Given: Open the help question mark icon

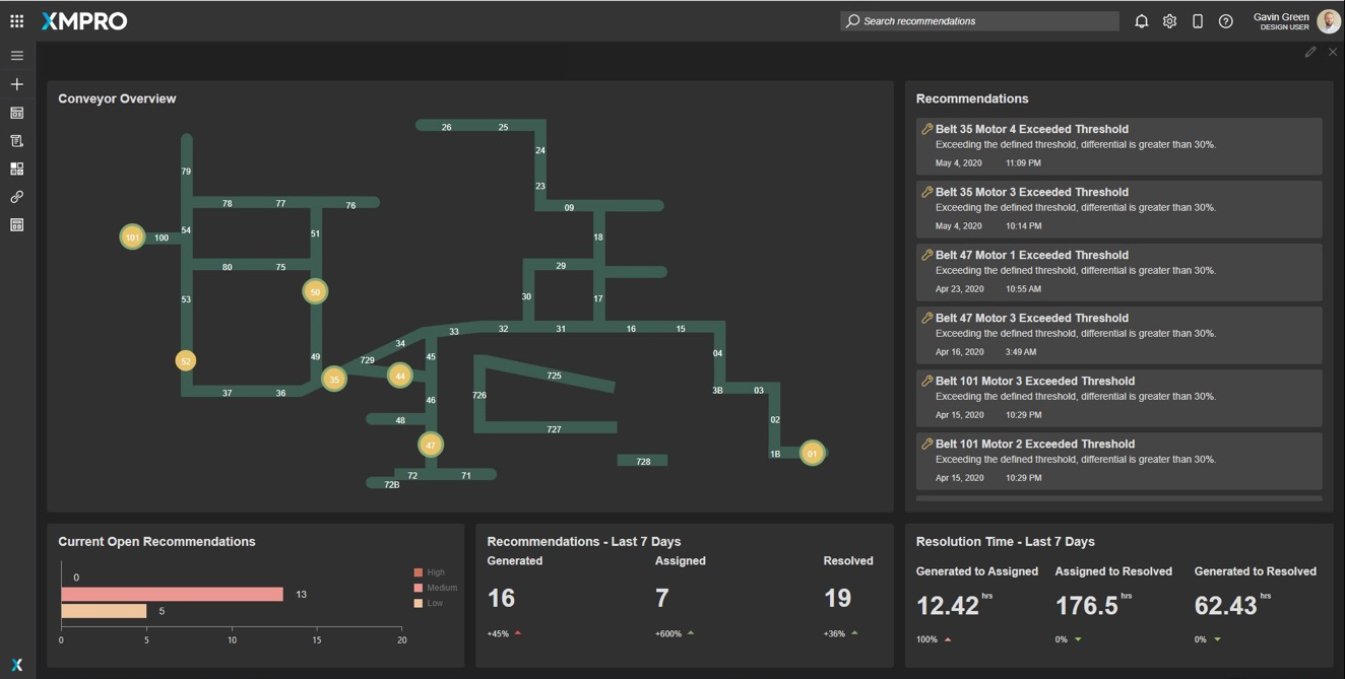Looking at the screenshot, I should pos(1225,21).
